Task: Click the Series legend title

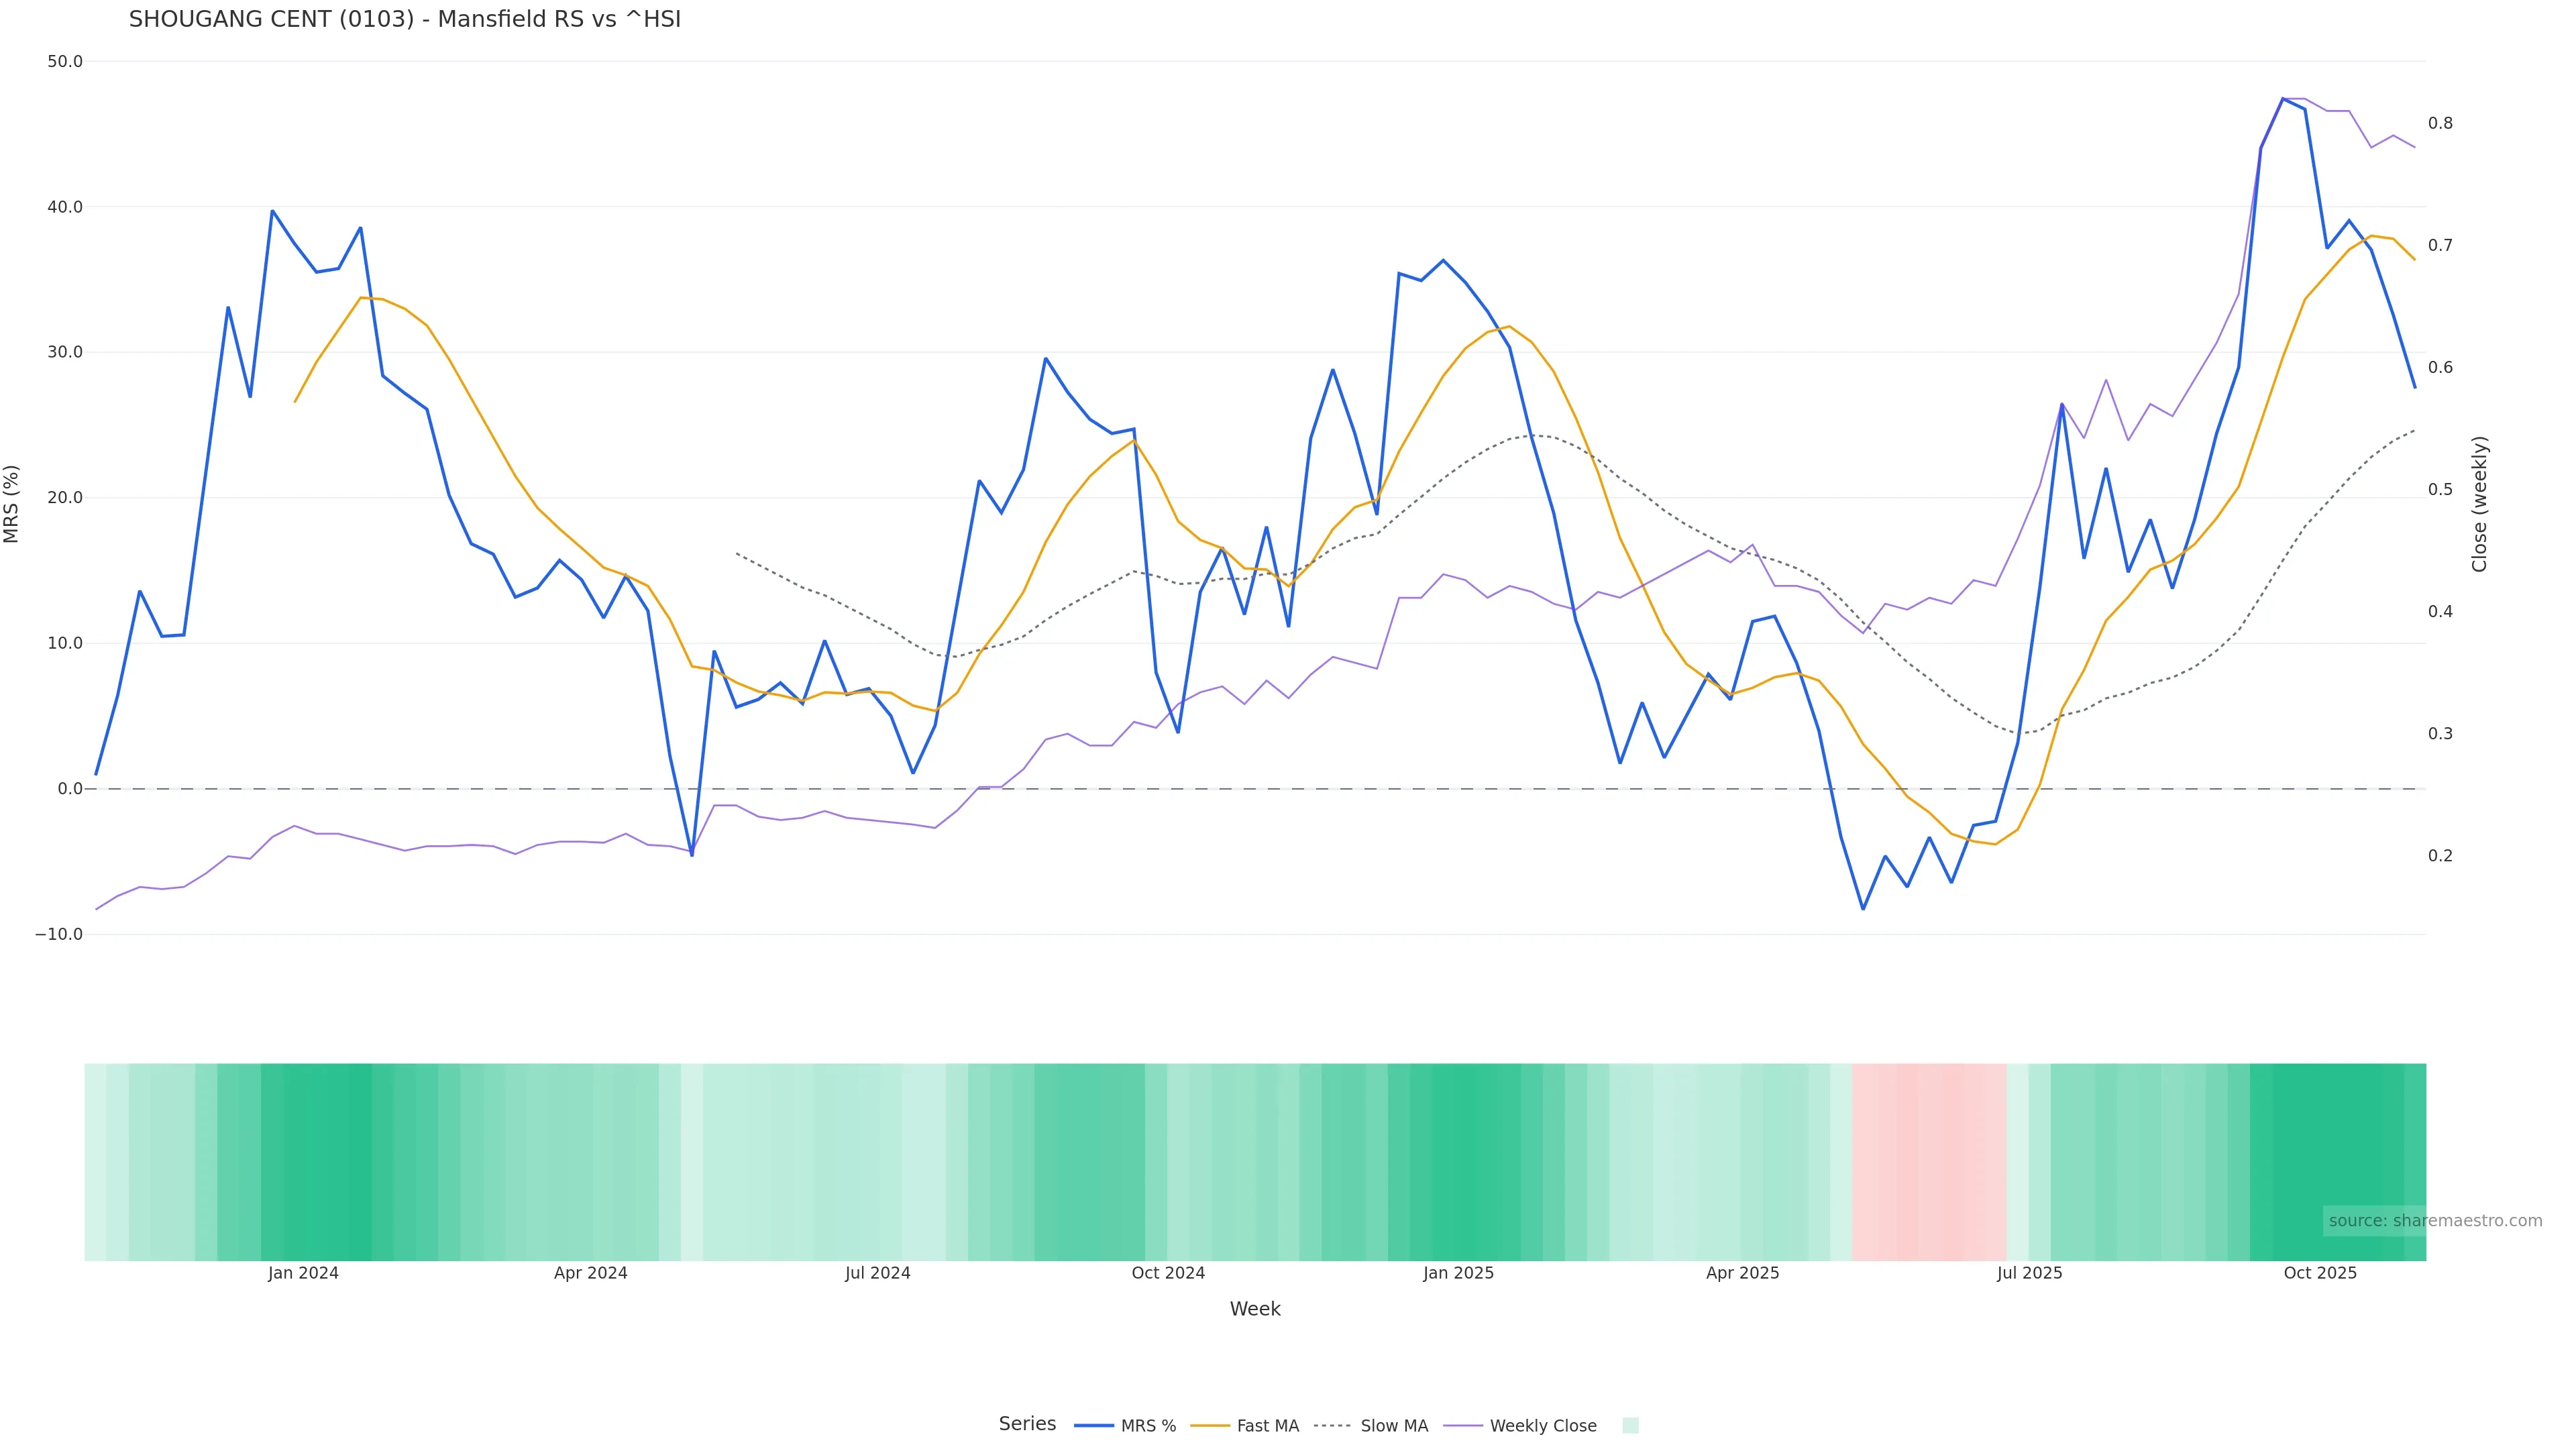Action: (1027, 1423)
